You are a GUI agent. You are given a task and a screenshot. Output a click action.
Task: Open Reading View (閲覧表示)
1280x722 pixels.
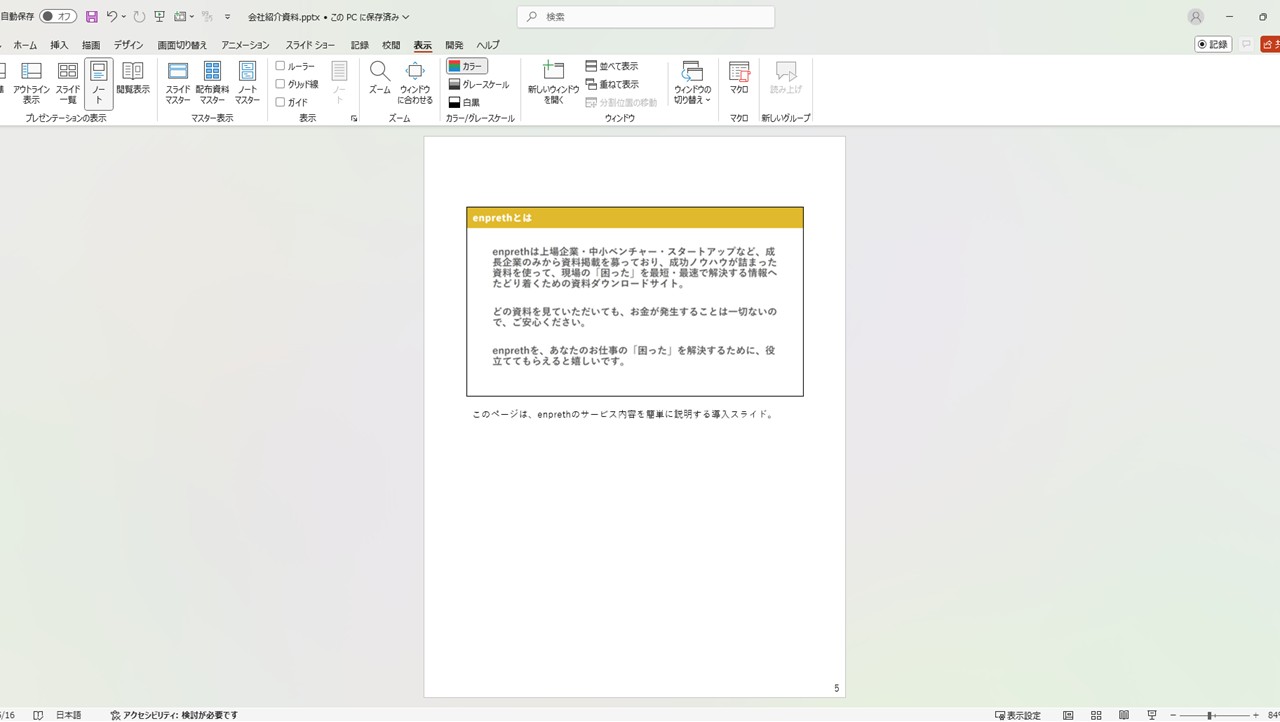(x=133, y=78)
